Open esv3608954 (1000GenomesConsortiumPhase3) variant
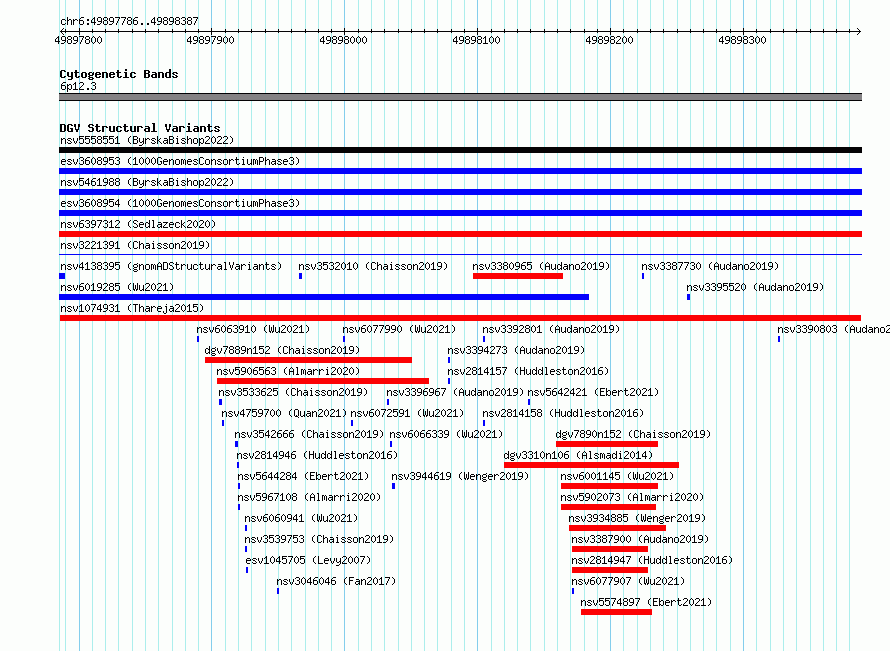 (x=180, y=203)
